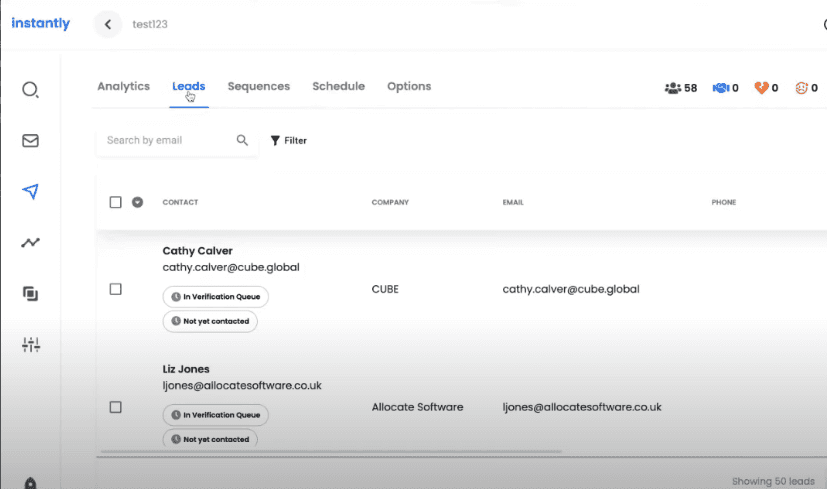The width and height of the screenshot is (827, 489).
Task: Open the sliders settings sidebar icon
Action: tap(31, 344)
